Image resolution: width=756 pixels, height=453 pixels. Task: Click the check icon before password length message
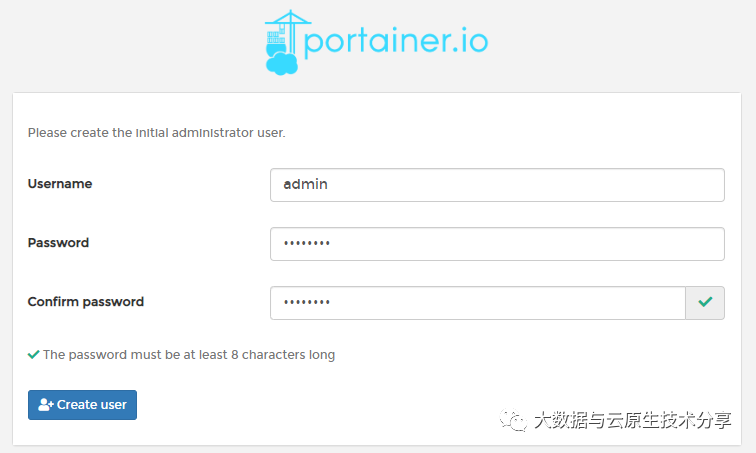(x=34, y=354)
